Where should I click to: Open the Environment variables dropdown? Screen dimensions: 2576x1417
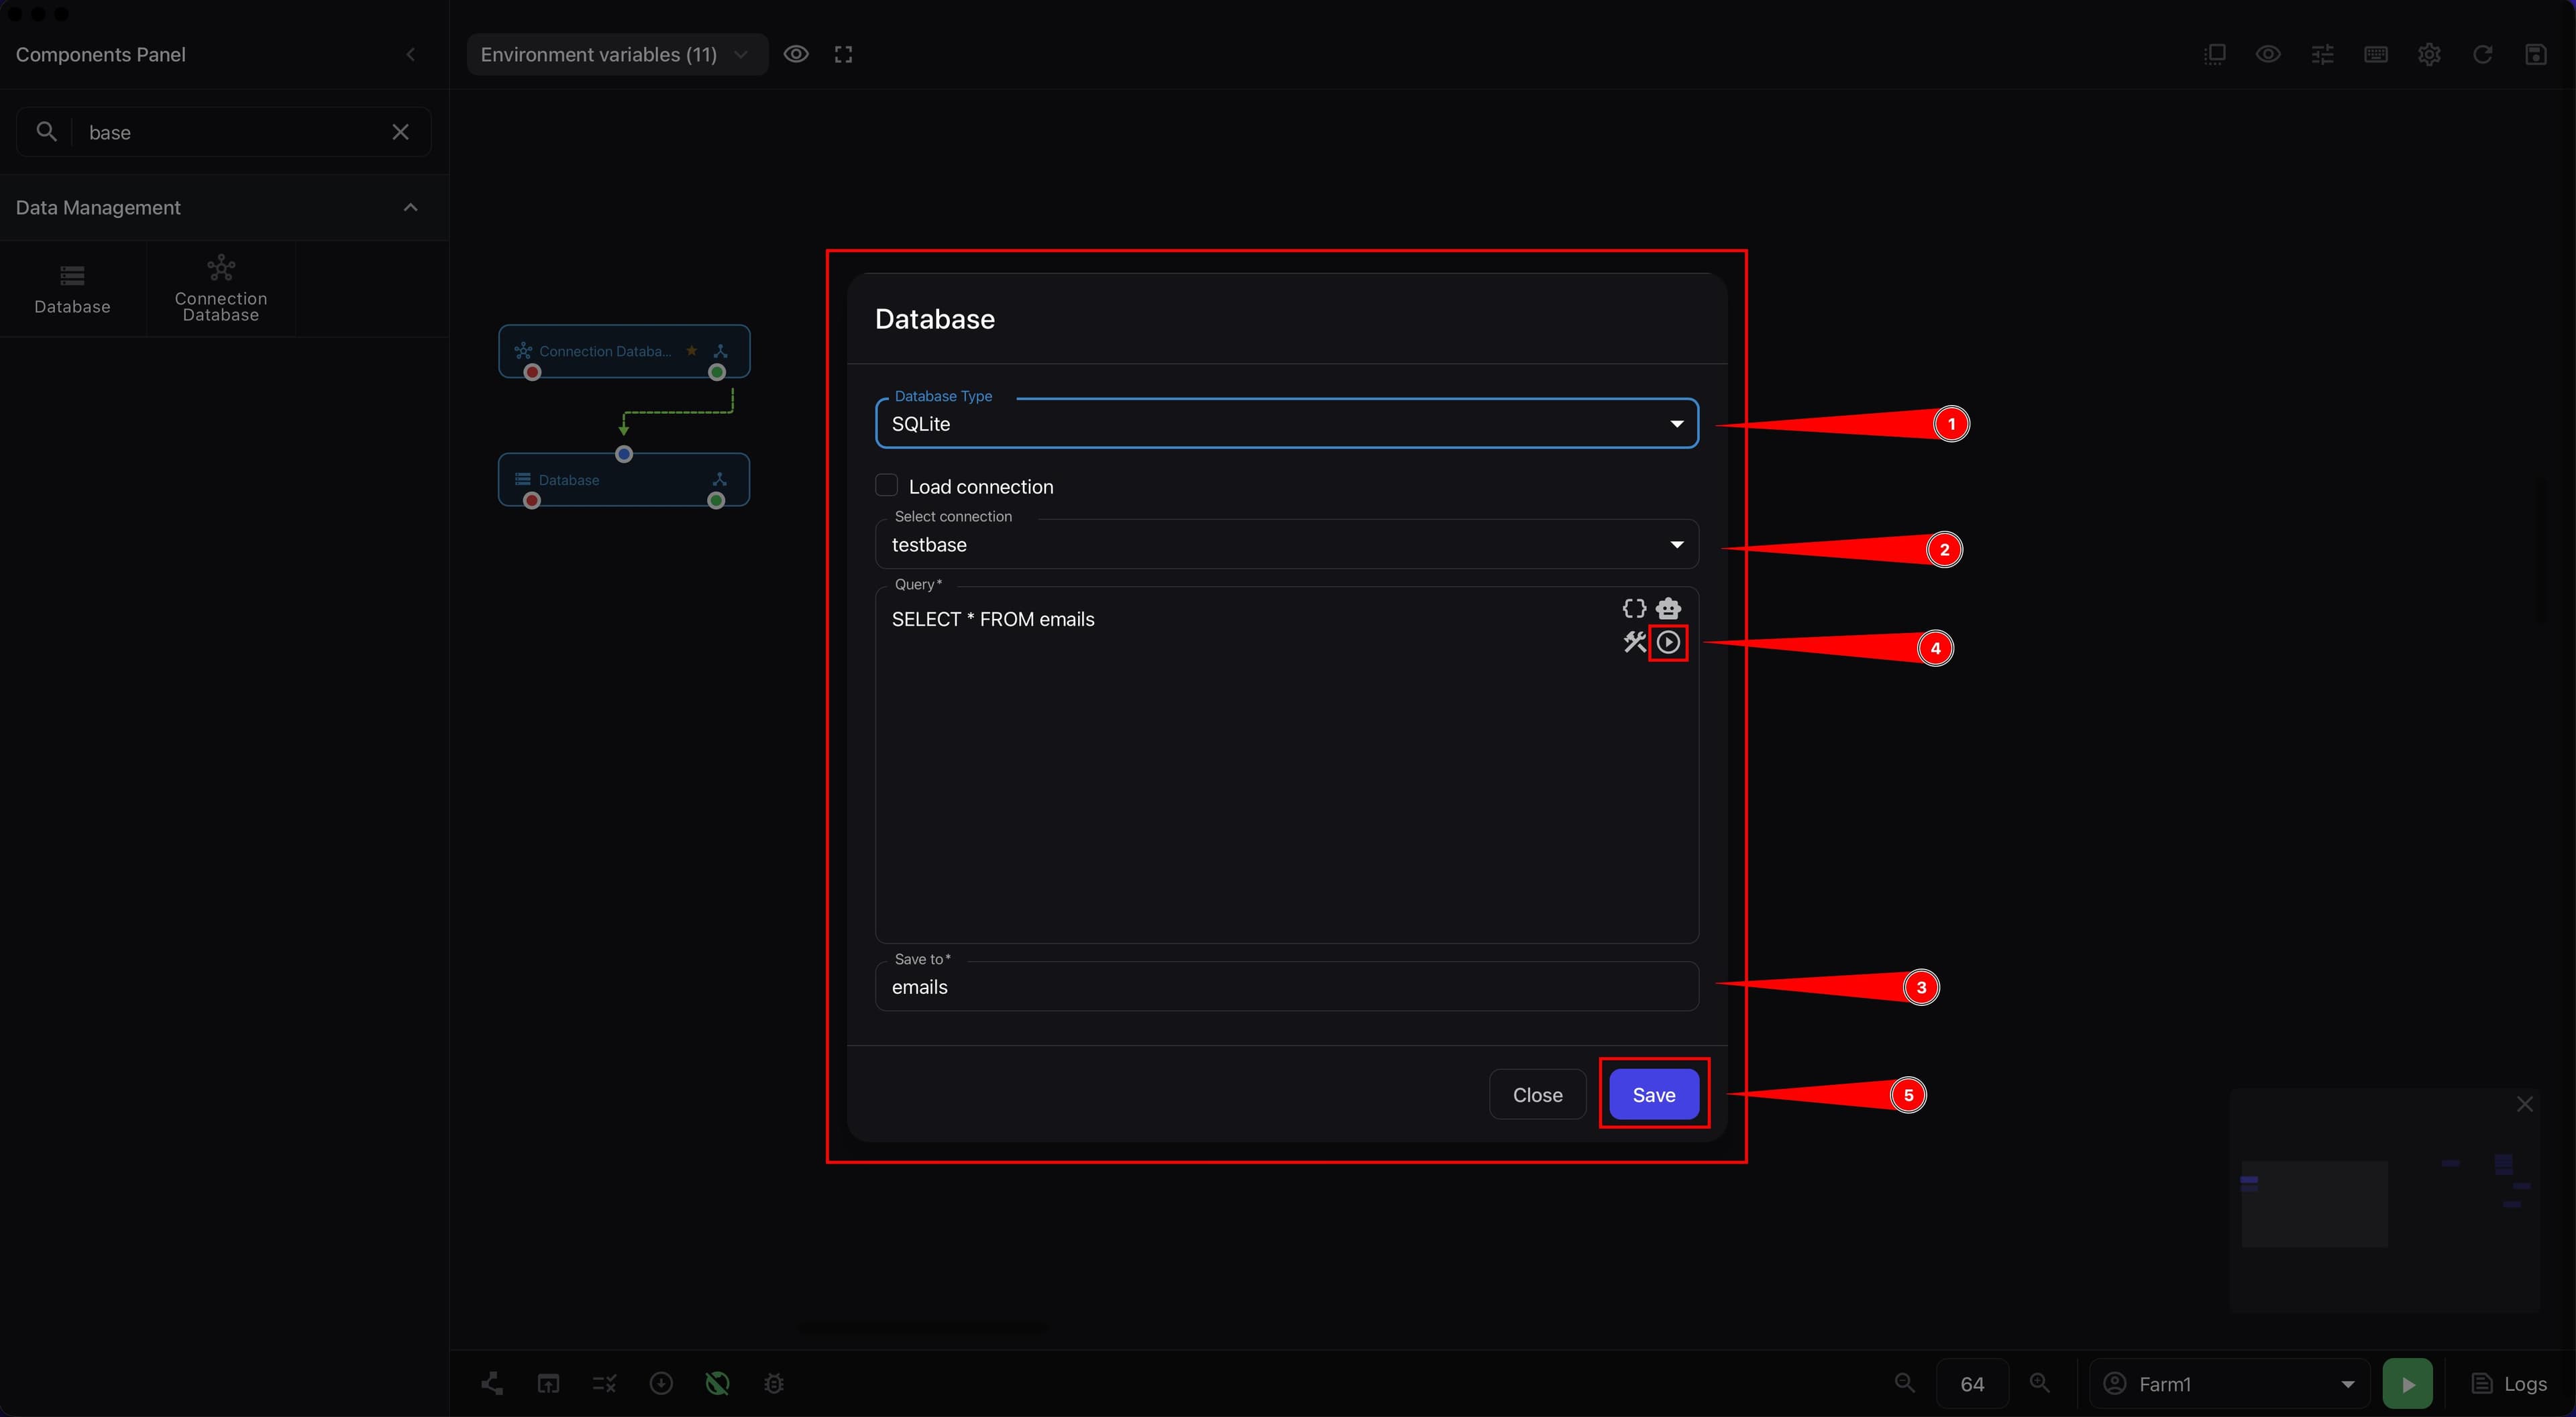616,54
